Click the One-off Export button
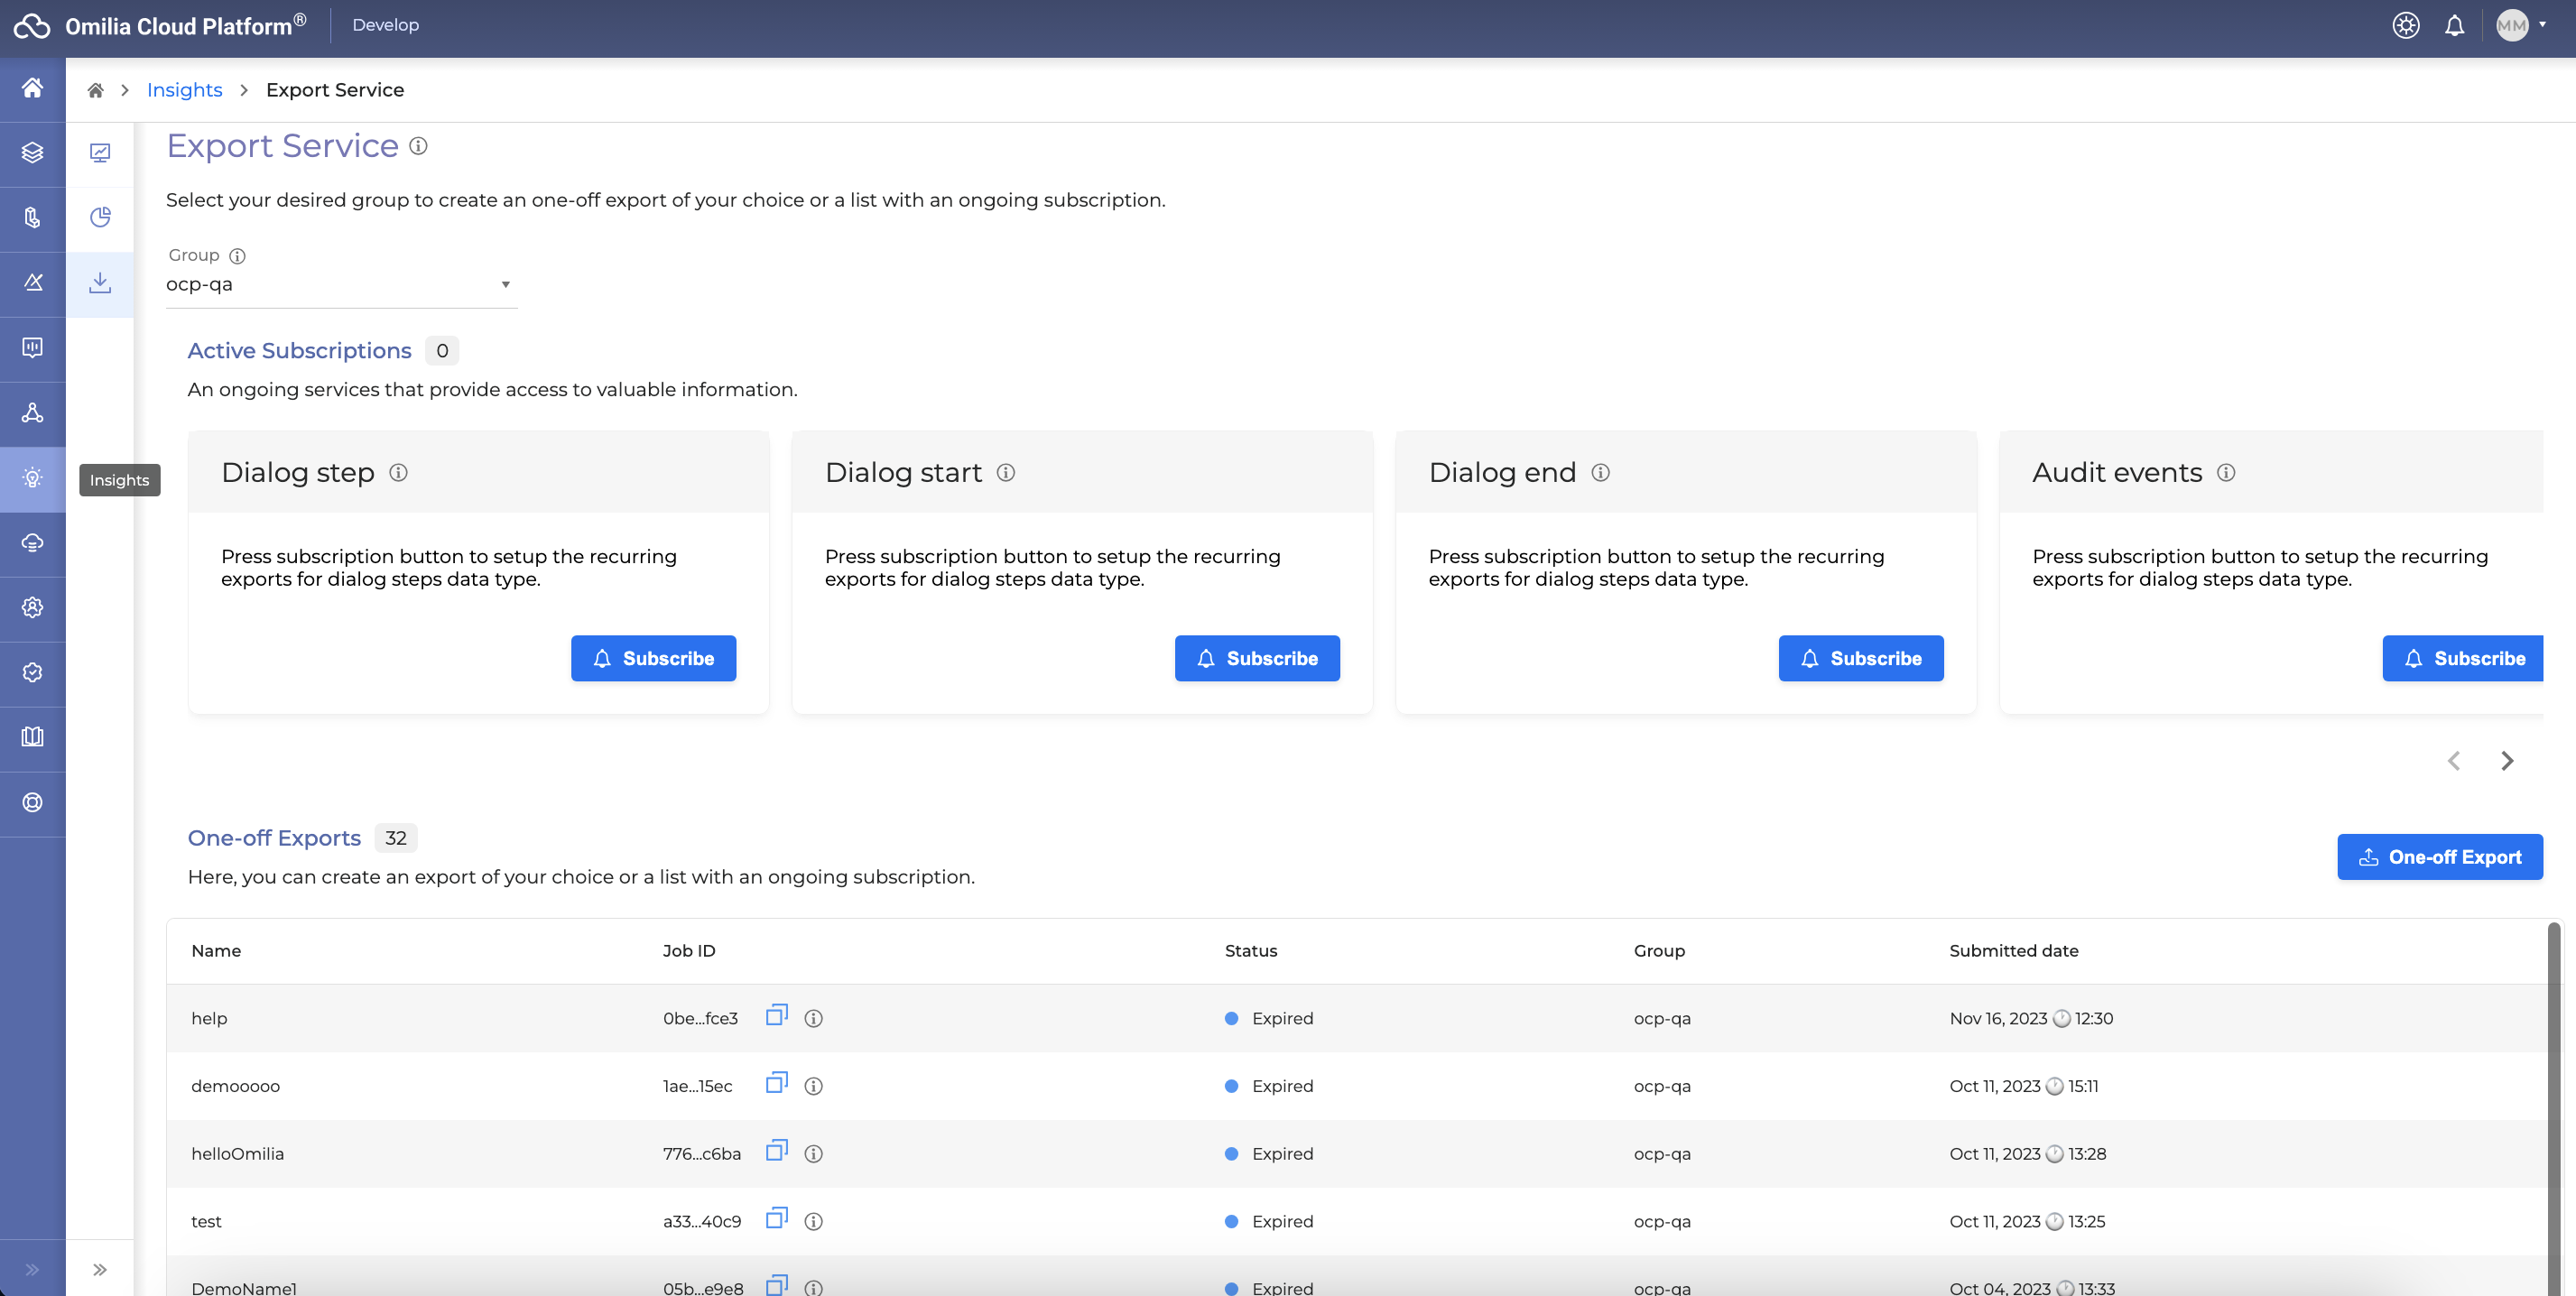The width and height of the screenshot is (2576, 1296). (x=2439, y=857)
